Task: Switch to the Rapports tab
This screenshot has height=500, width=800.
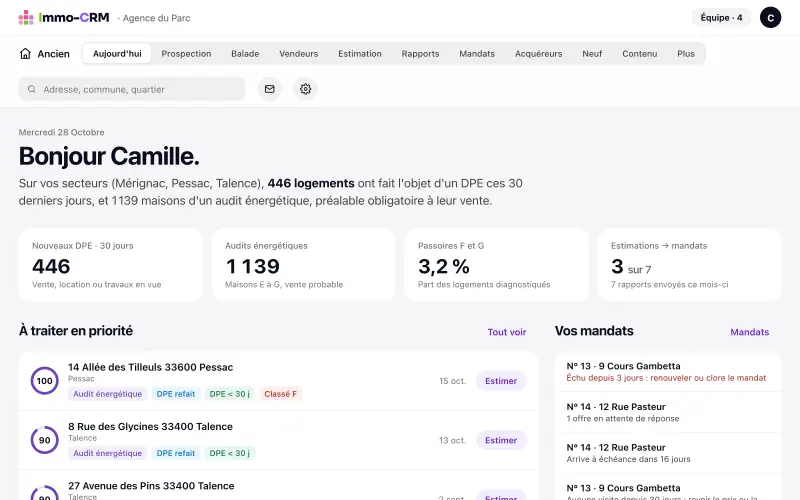Action: coord(420,54)
